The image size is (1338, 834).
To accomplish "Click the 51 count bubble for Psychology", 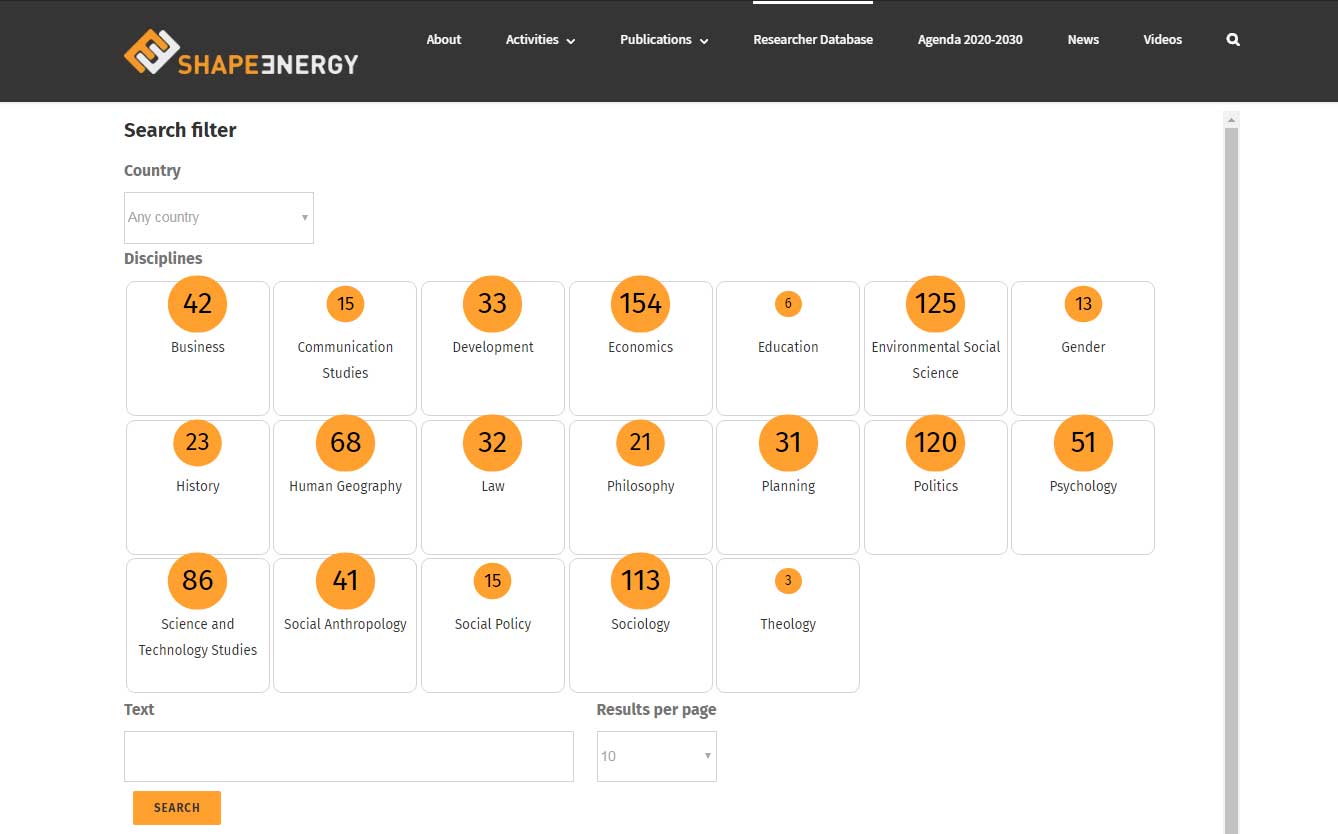I will point(1083,443).
